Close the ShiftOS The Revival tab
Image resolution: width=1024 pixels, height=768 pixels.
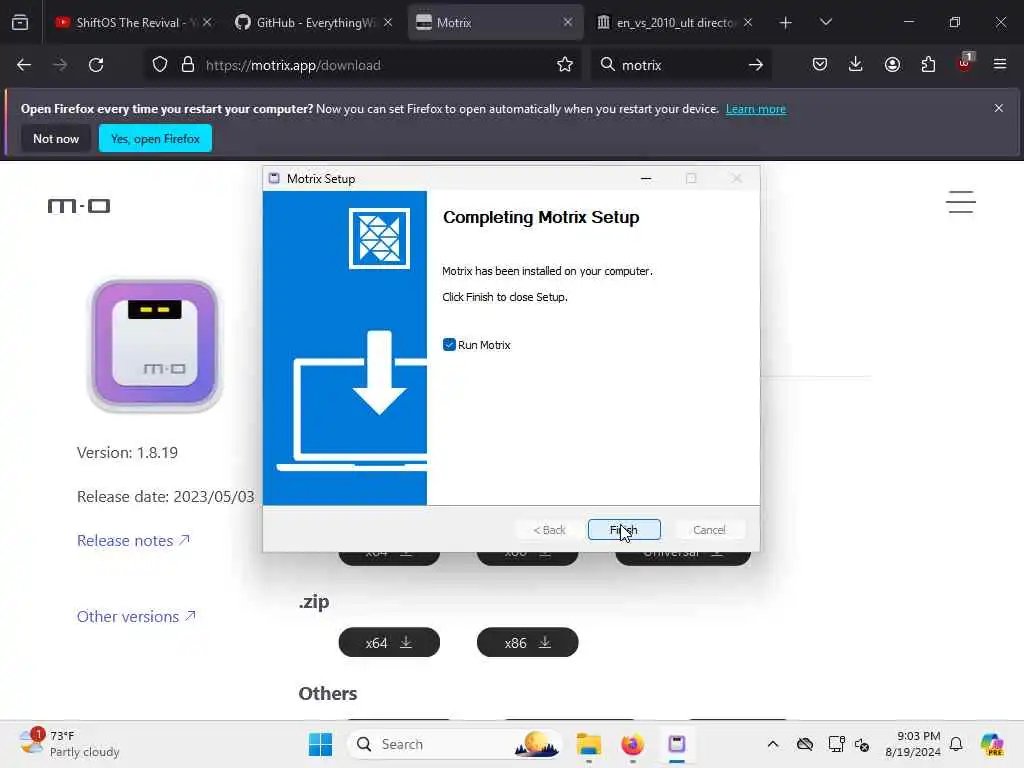[207, 22]
